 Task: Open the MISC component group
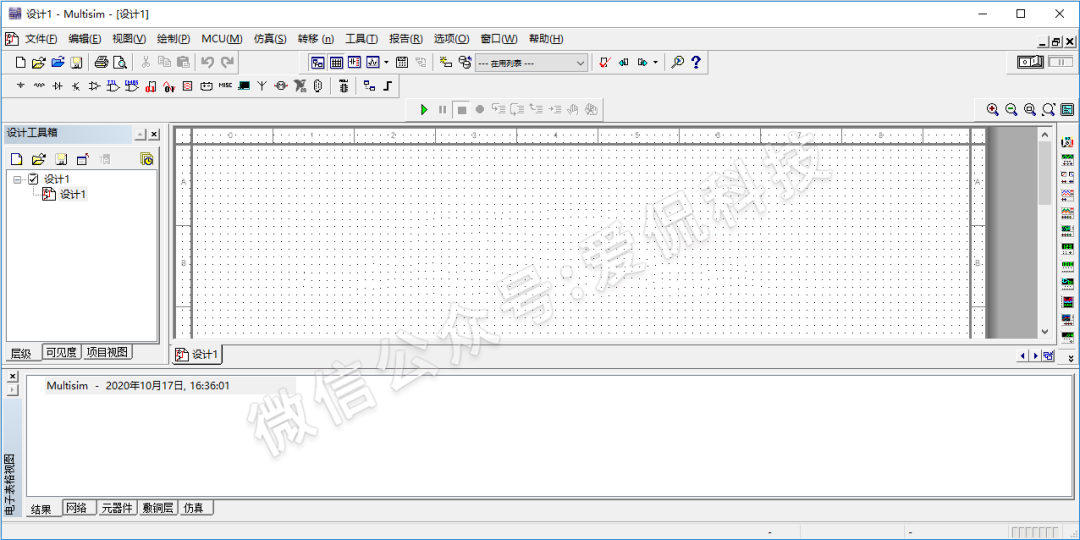pyautogui.click(x=225, y=86)
